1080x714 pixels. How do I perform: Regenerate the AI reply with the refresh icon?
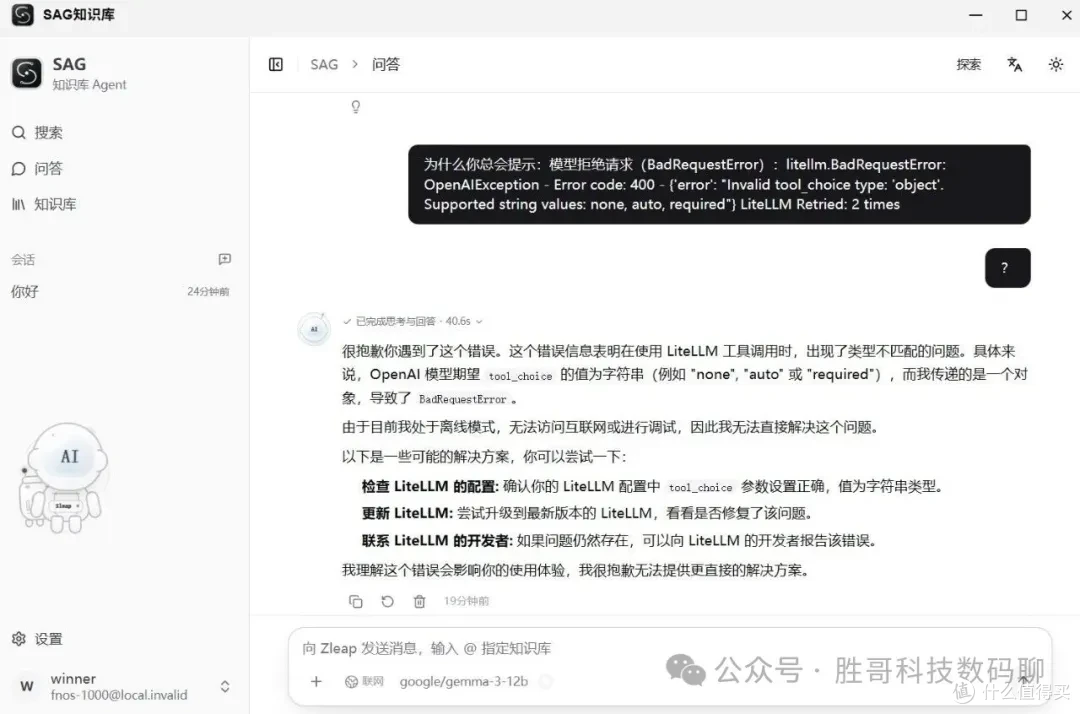(387, 601)
